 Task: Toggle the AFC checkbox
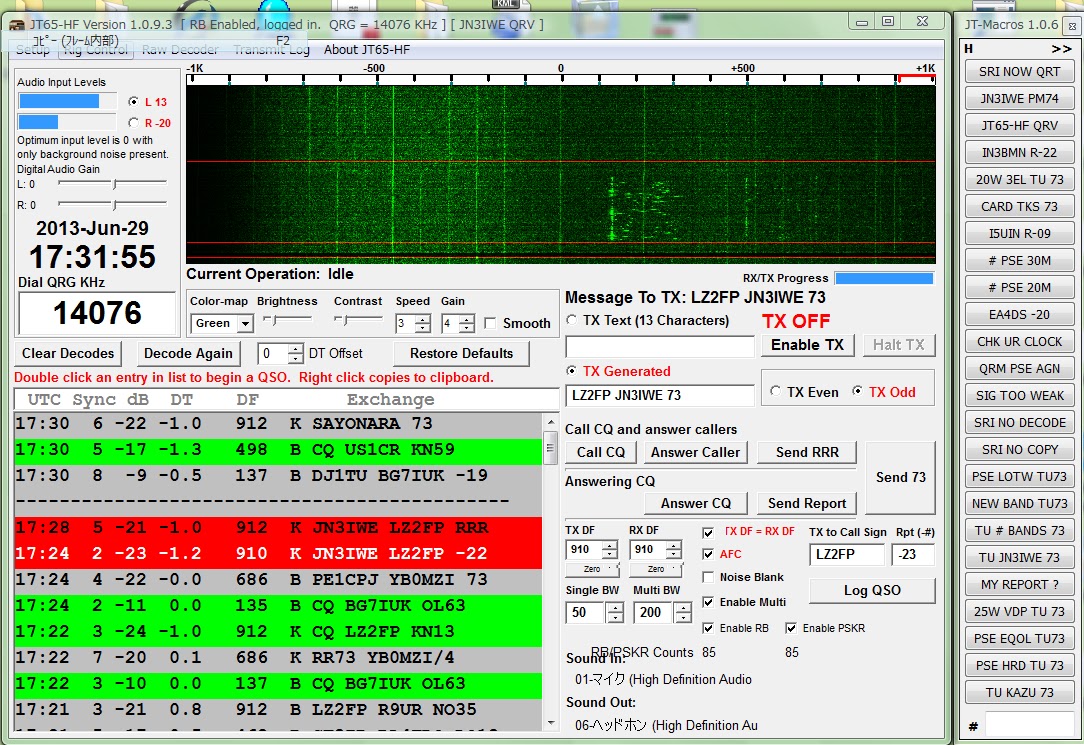click(x=708, y=554)
